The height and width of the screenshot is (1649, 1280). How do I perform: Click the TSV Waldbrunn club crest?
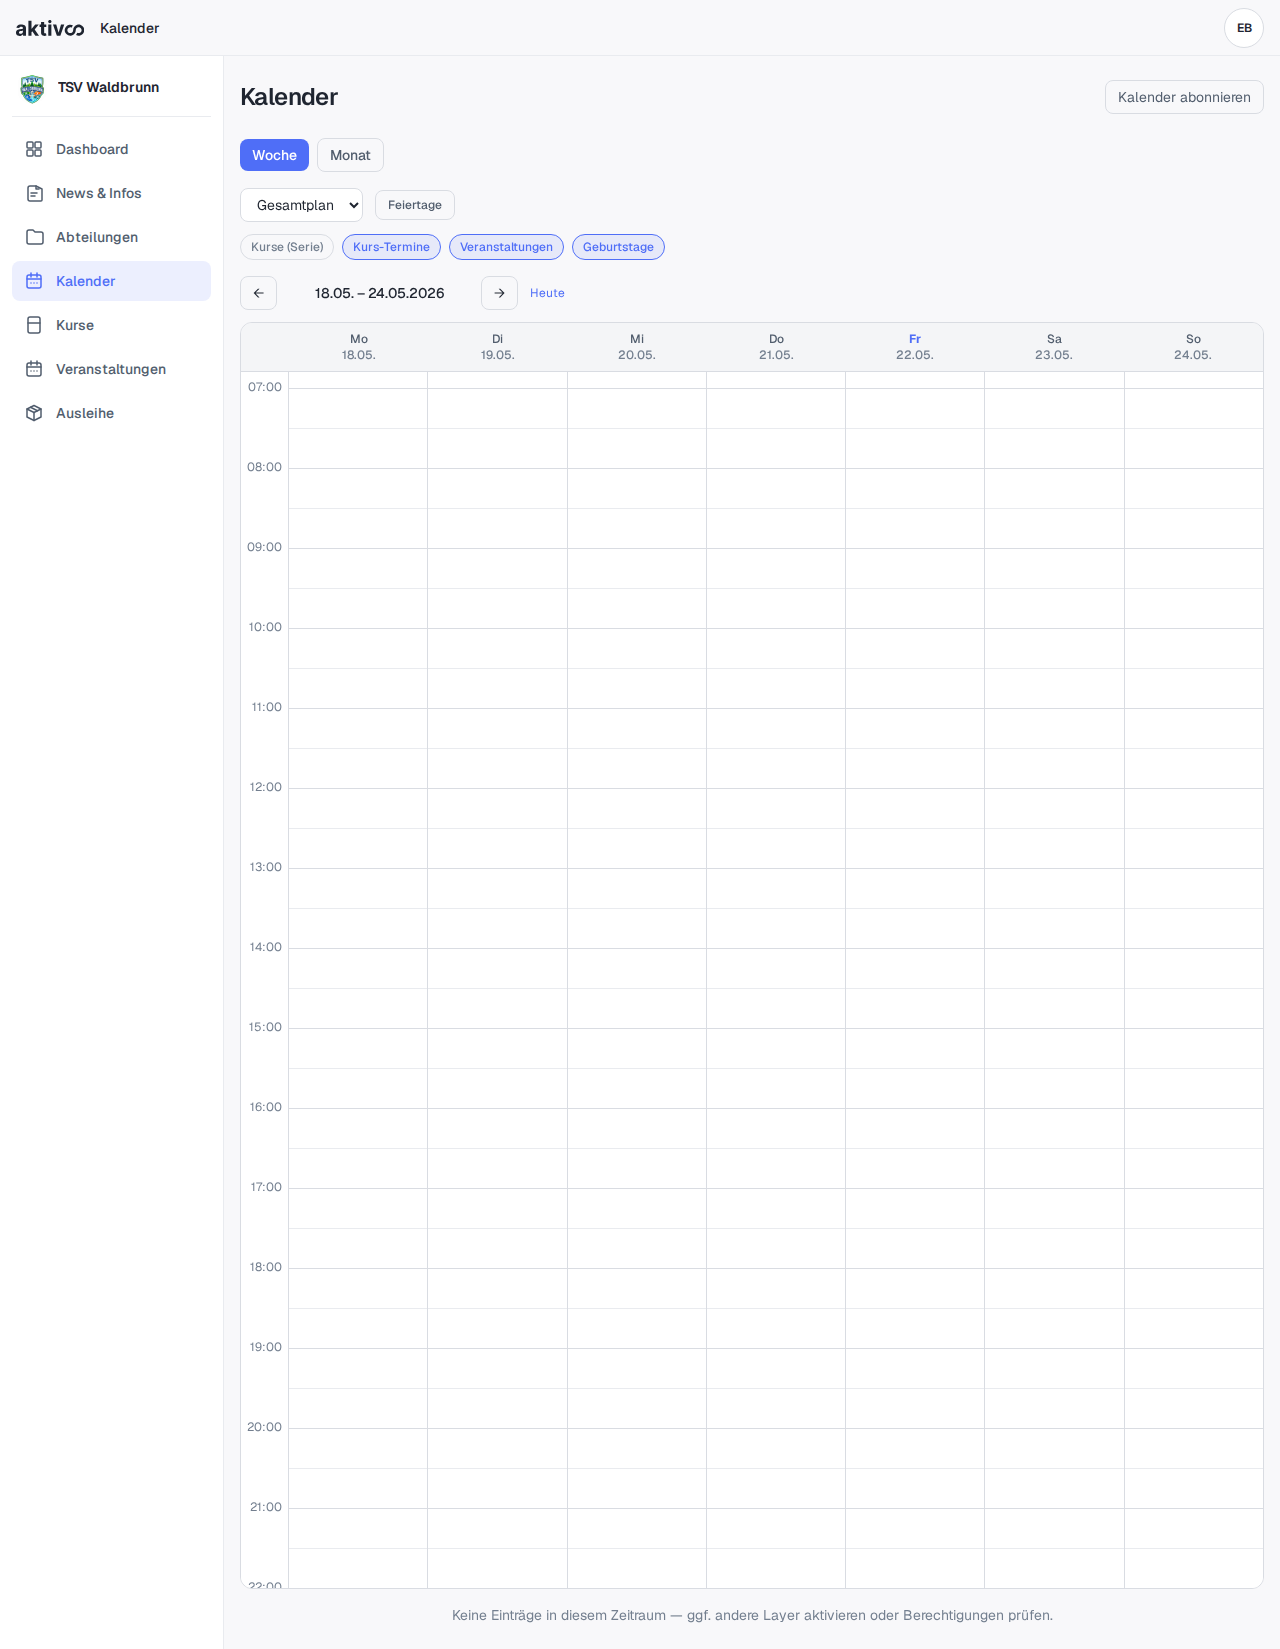(33, 88)
